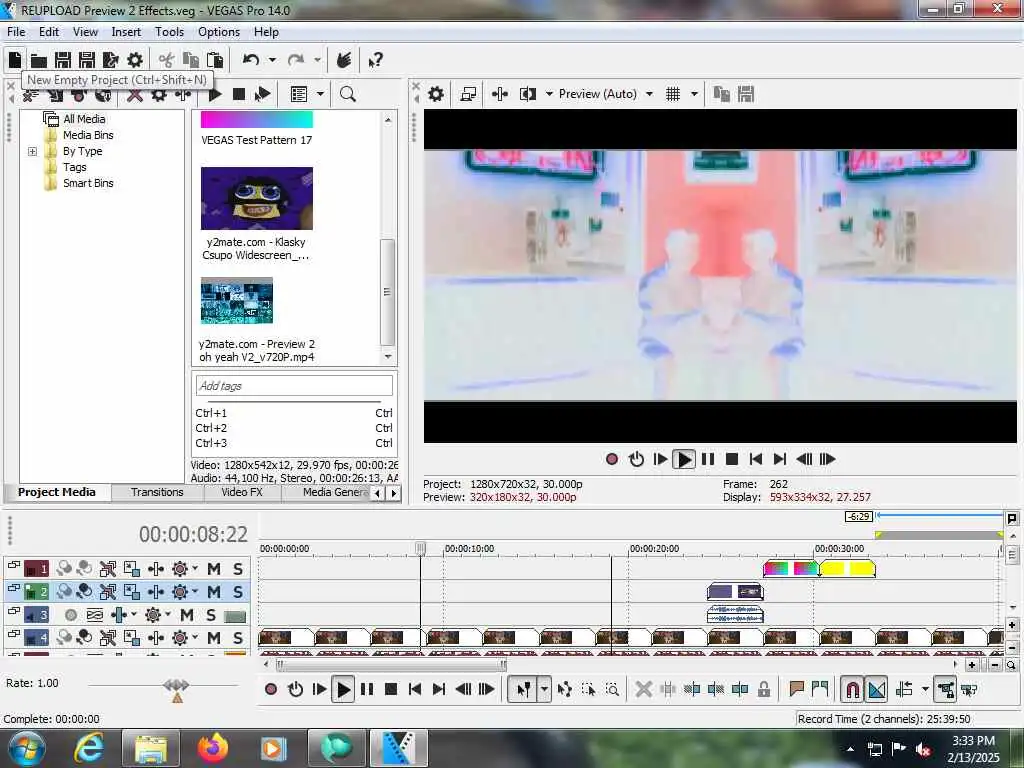The image size is (1024, 768).
Task: Start media preview in Project Media toolbar
Action: (214, 95)
